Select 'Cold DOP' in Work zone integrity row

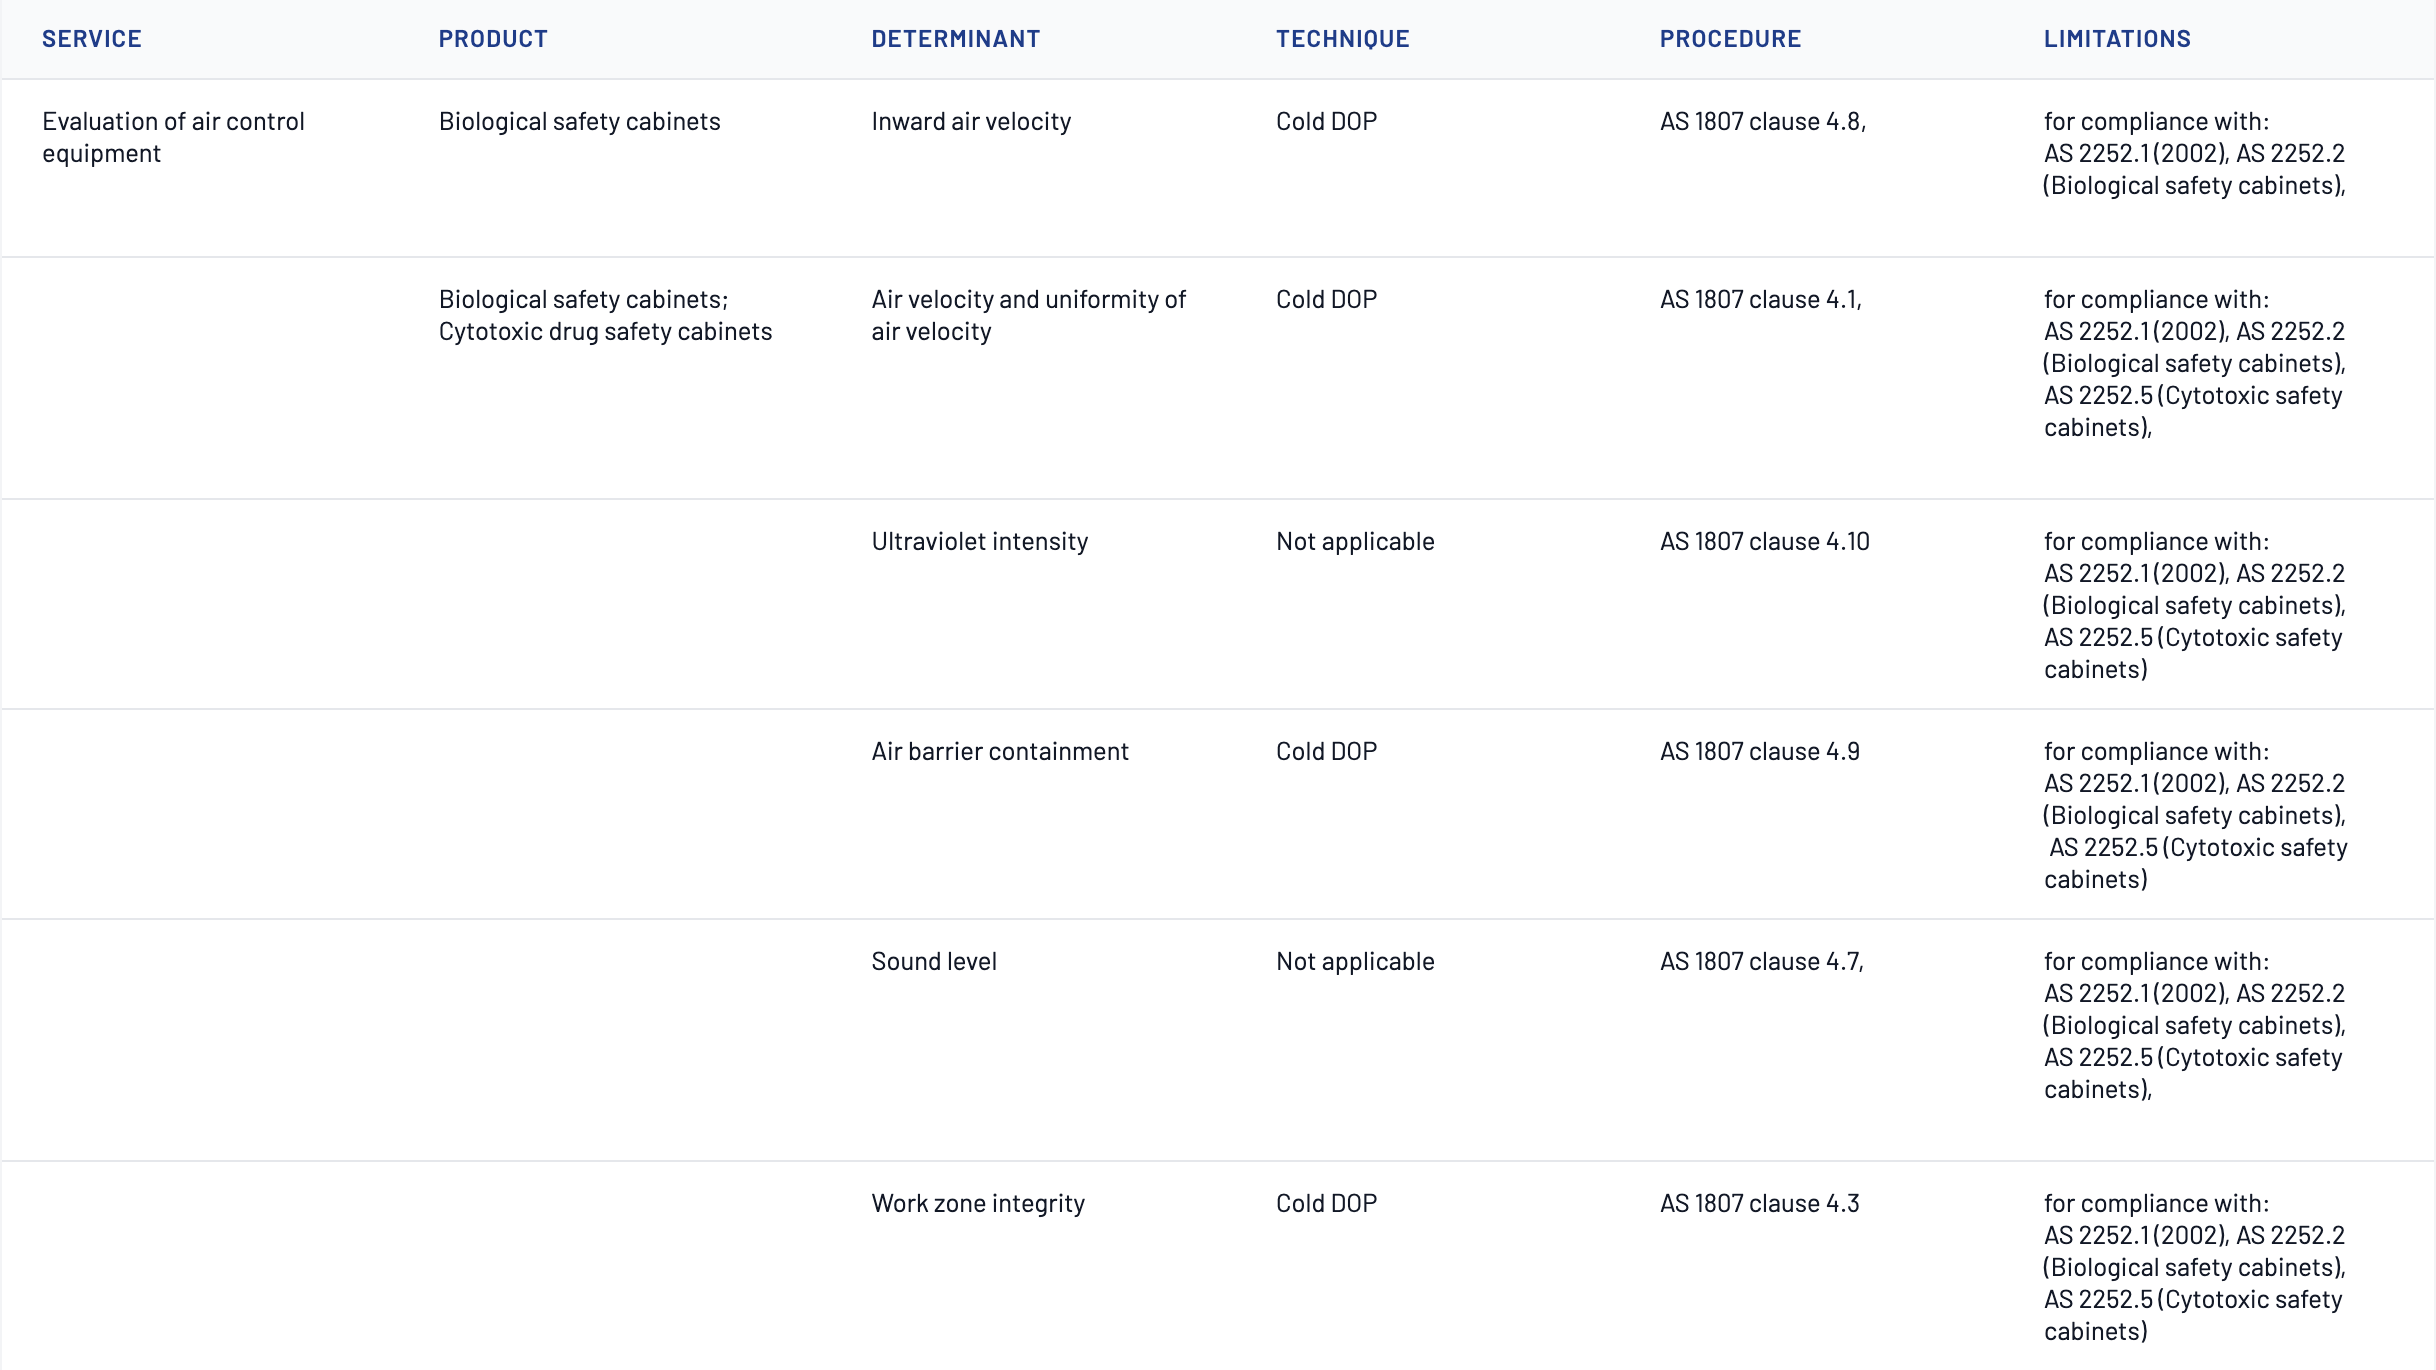1326,1203
